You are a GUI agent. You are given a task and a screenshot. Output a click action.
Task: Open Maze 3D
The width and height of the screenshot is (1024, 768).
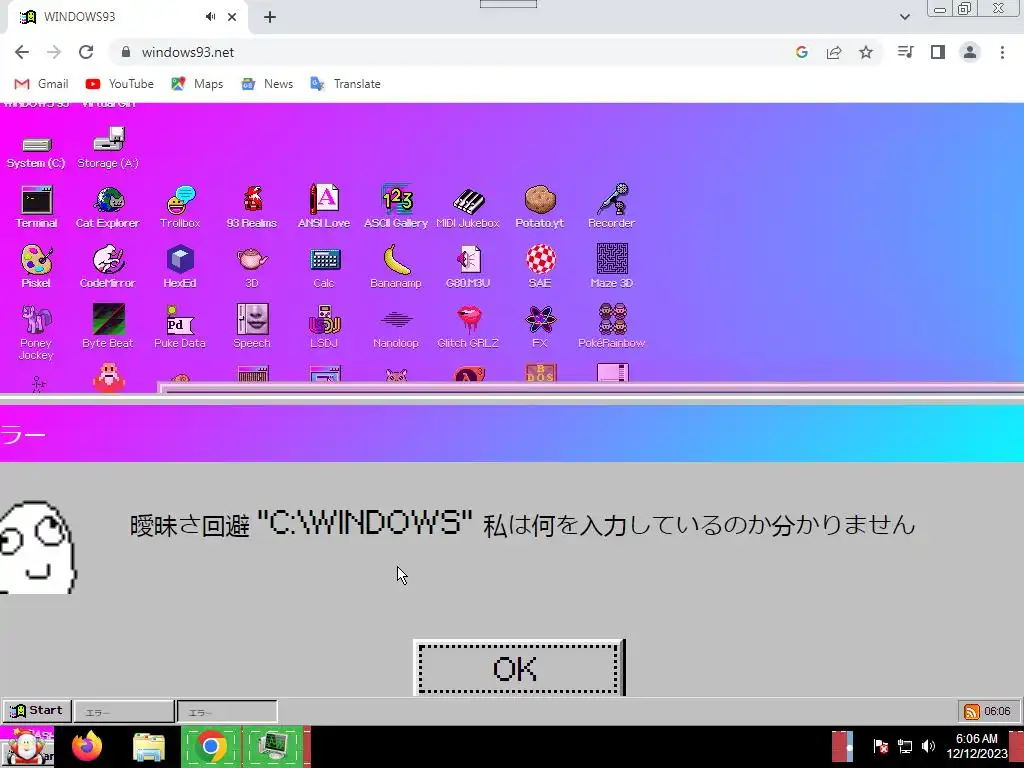tap(612, 266)
